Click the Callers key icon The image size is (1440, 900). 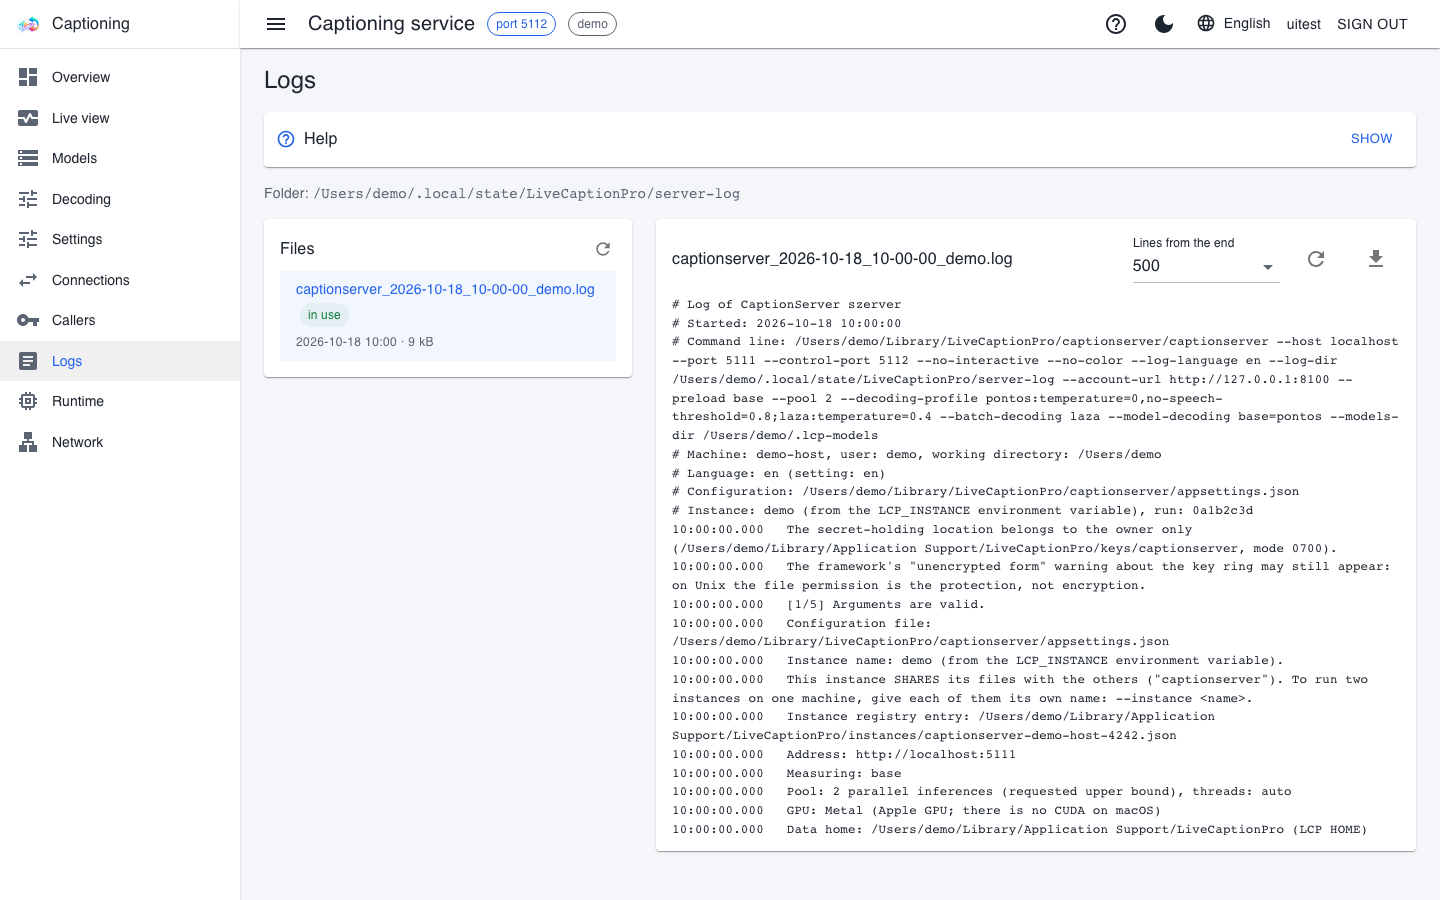(28, 320)
